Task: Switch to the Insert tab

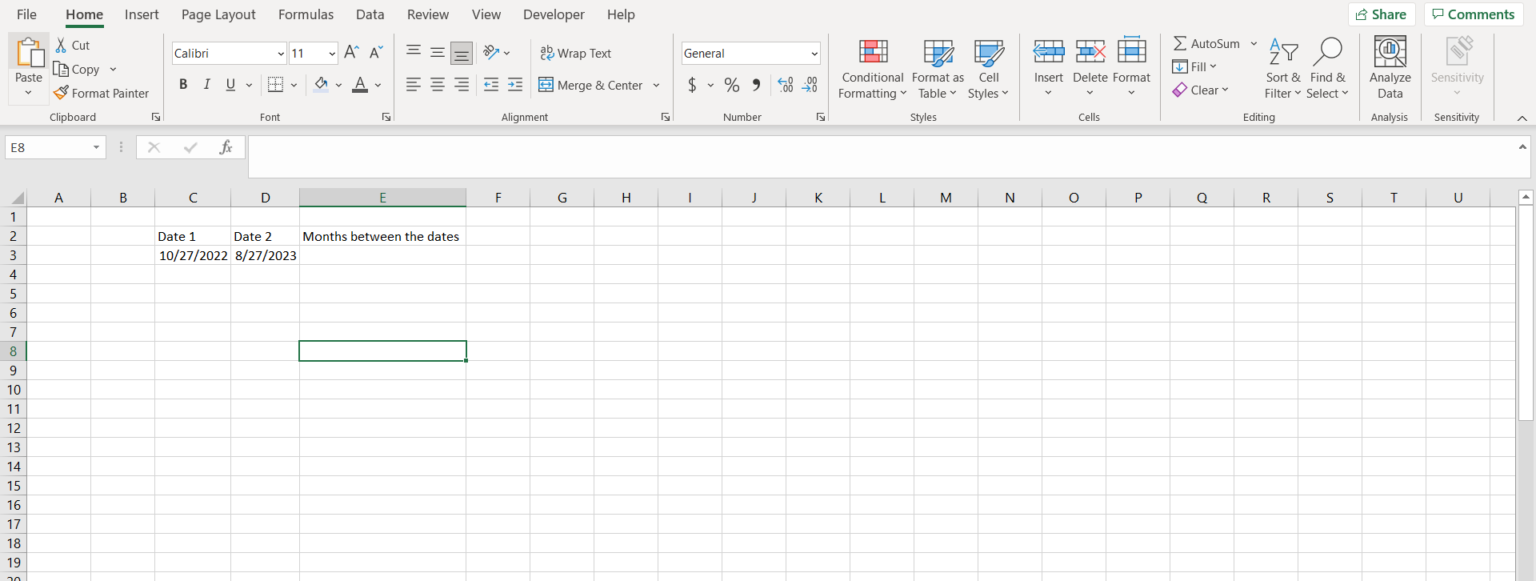Action: 141,14
